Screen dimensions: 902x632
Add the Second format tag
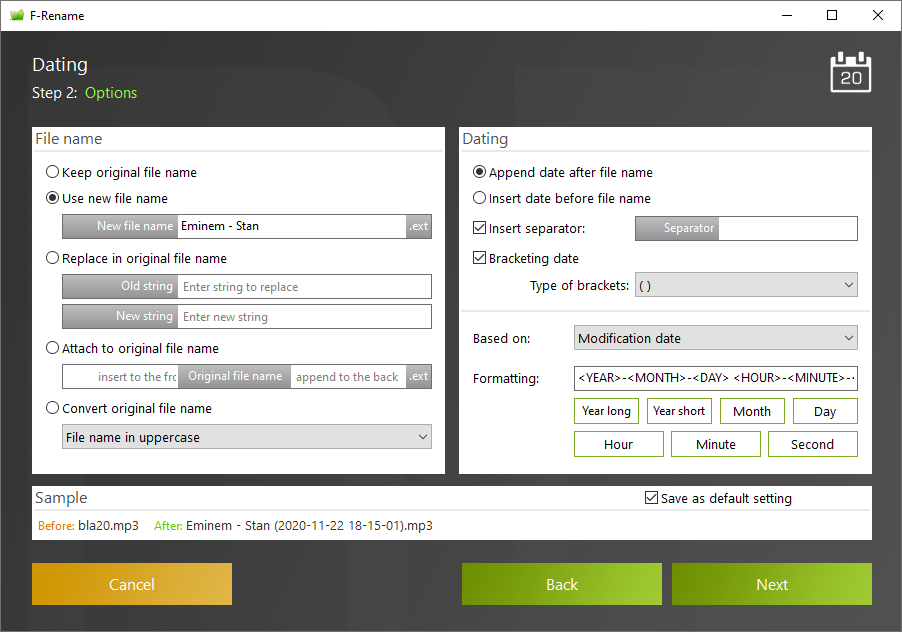coord(812,445)
